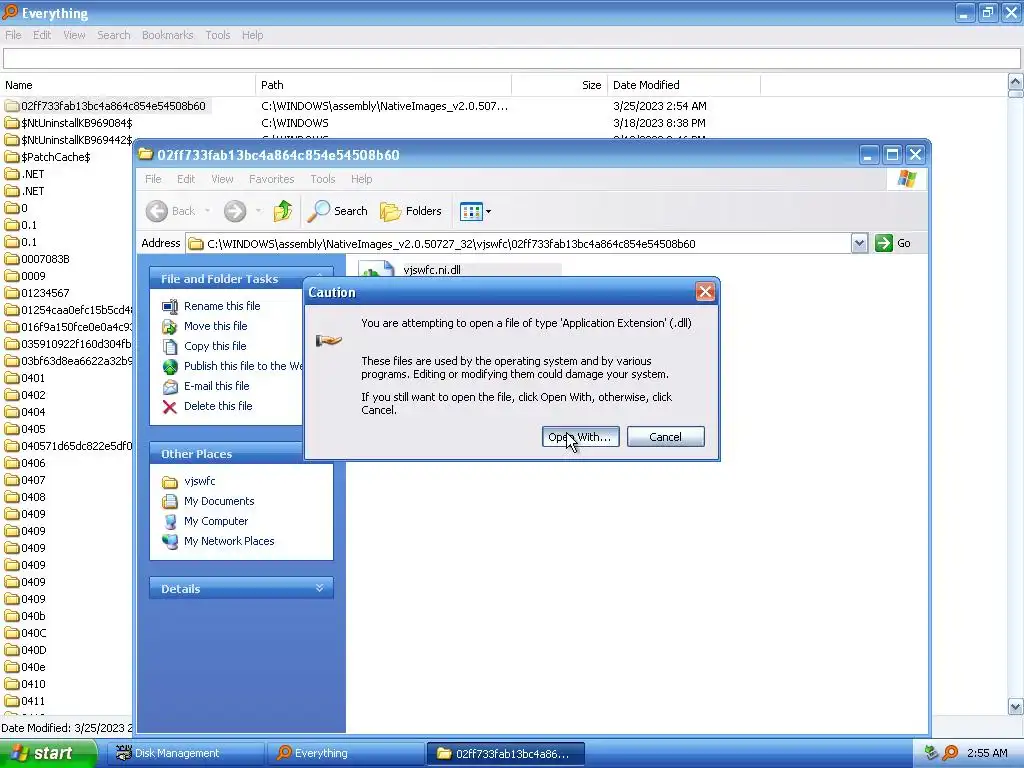Screen dimensions: 1024x768
Task: Open Everything Search menu
Action: click(x=114, y=35)
